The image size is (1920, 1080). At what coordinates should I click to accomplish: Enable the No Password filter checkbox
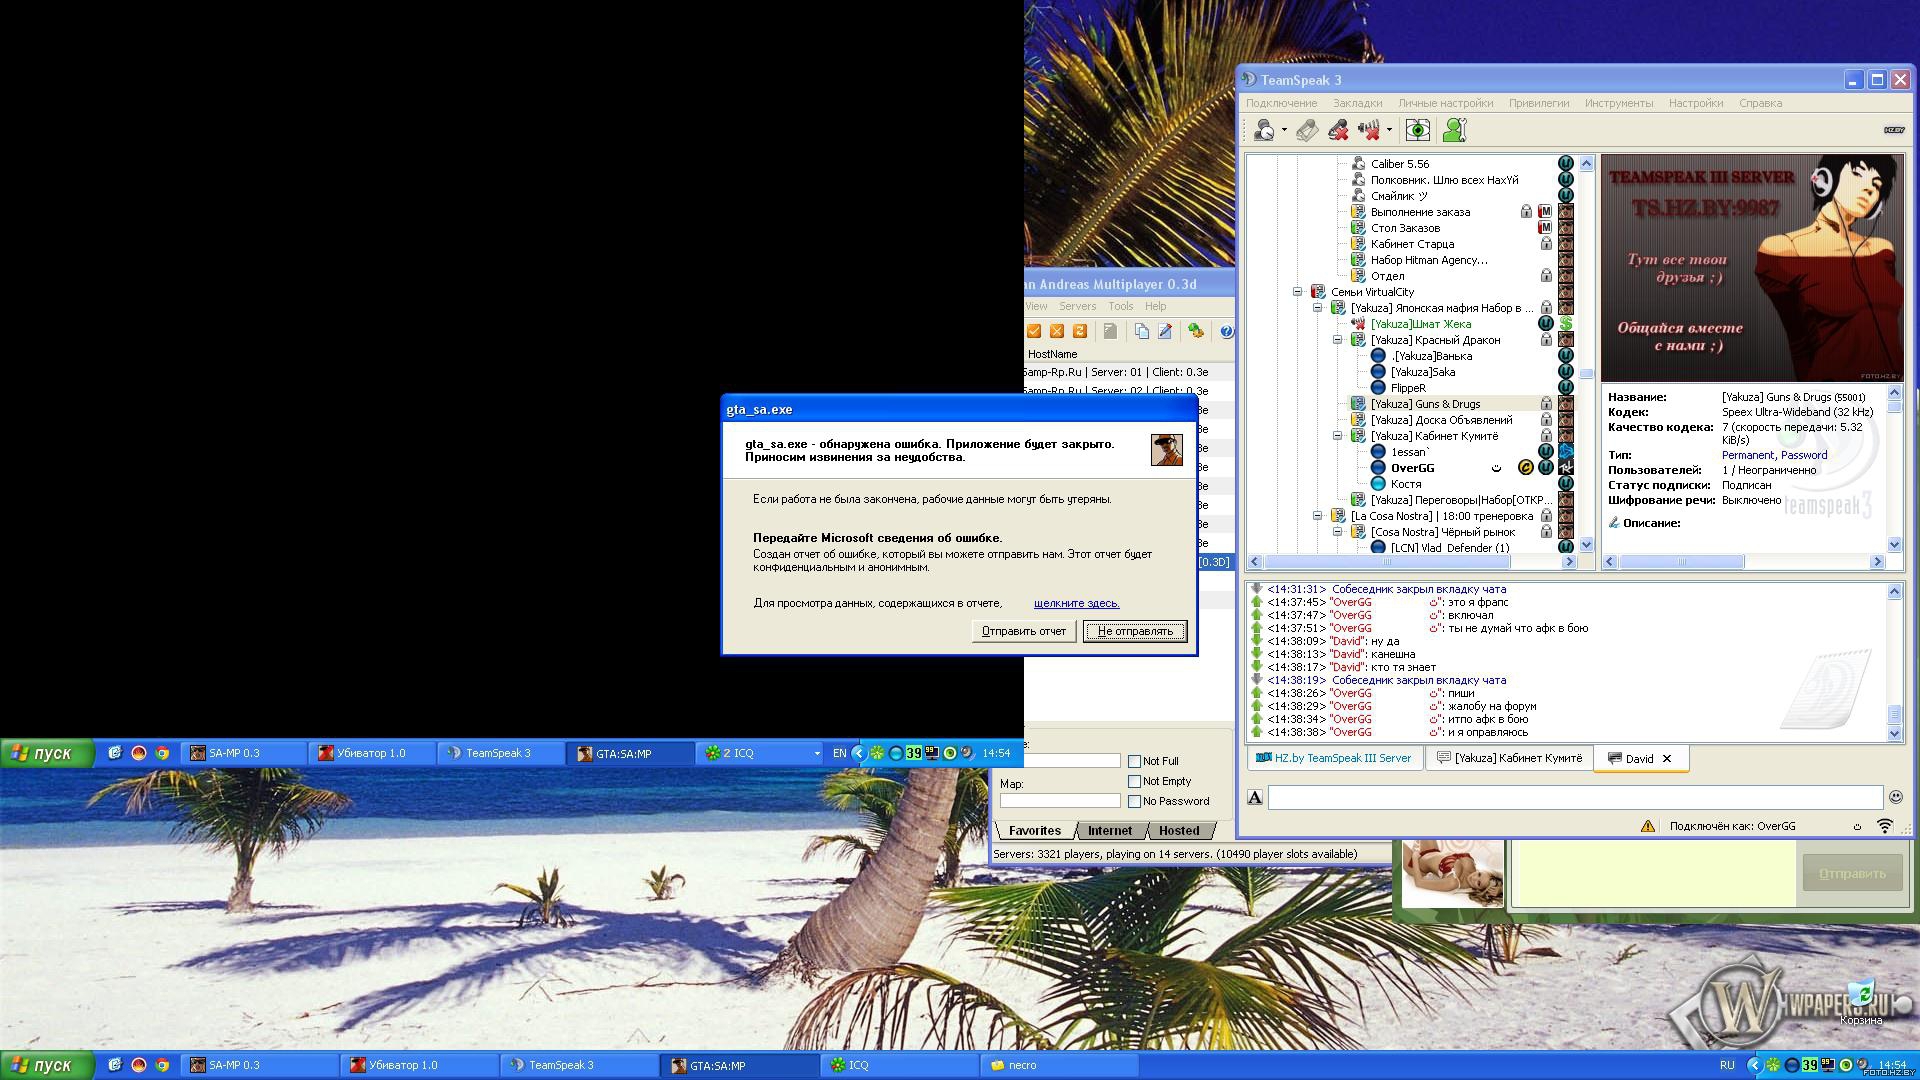(1134, 801)
